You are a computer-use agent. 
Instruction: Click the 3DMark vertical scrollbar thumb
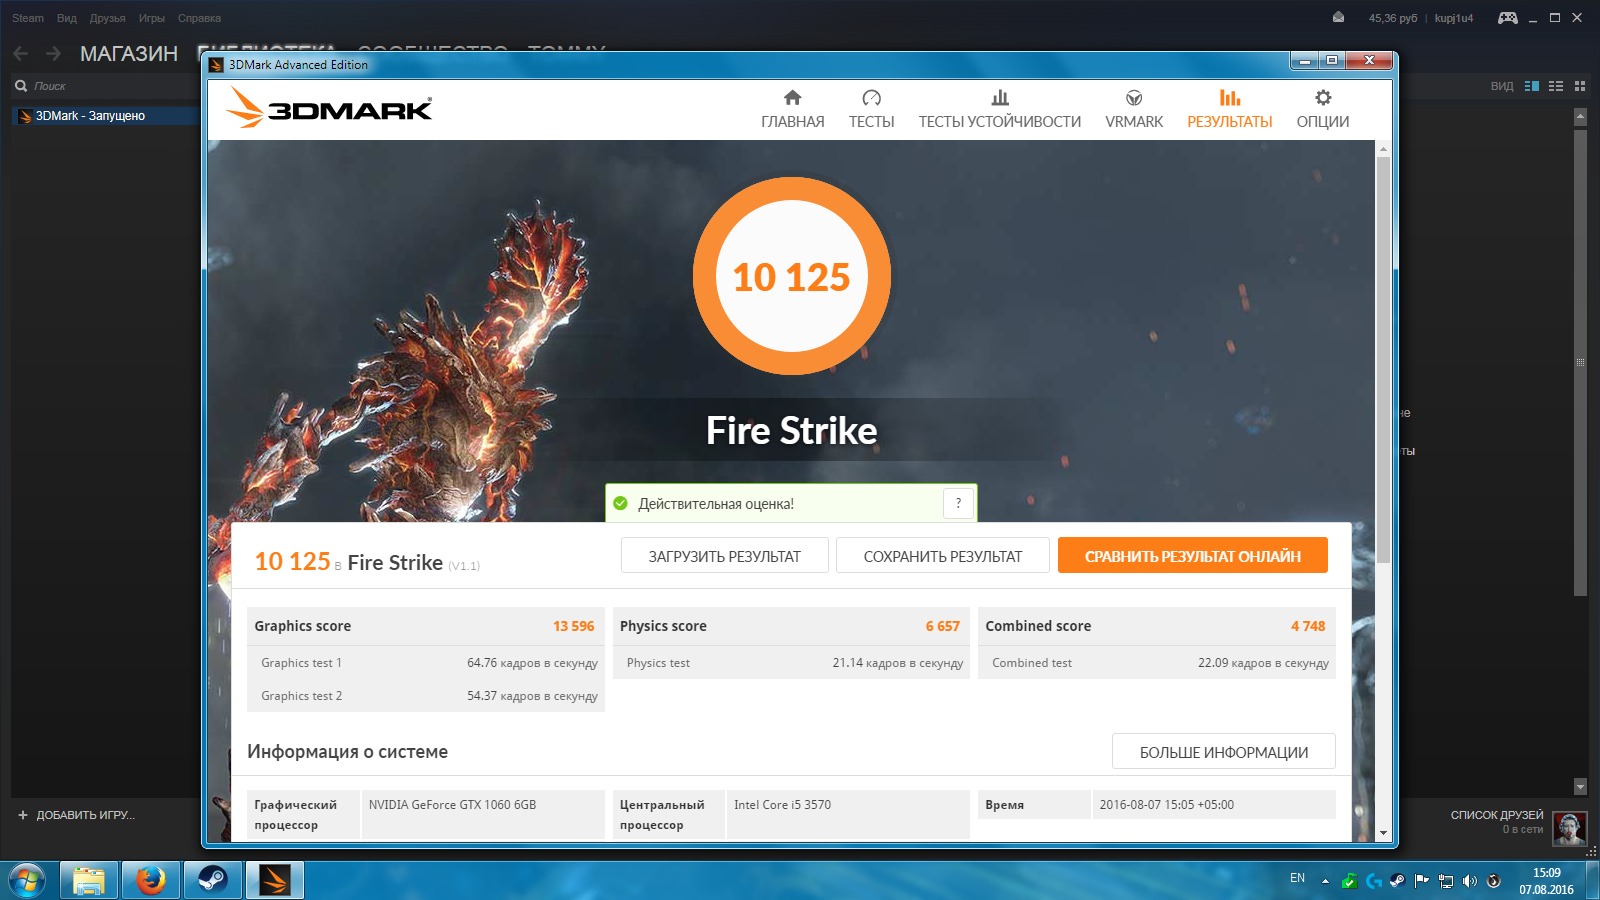(x=1384, y=360)
